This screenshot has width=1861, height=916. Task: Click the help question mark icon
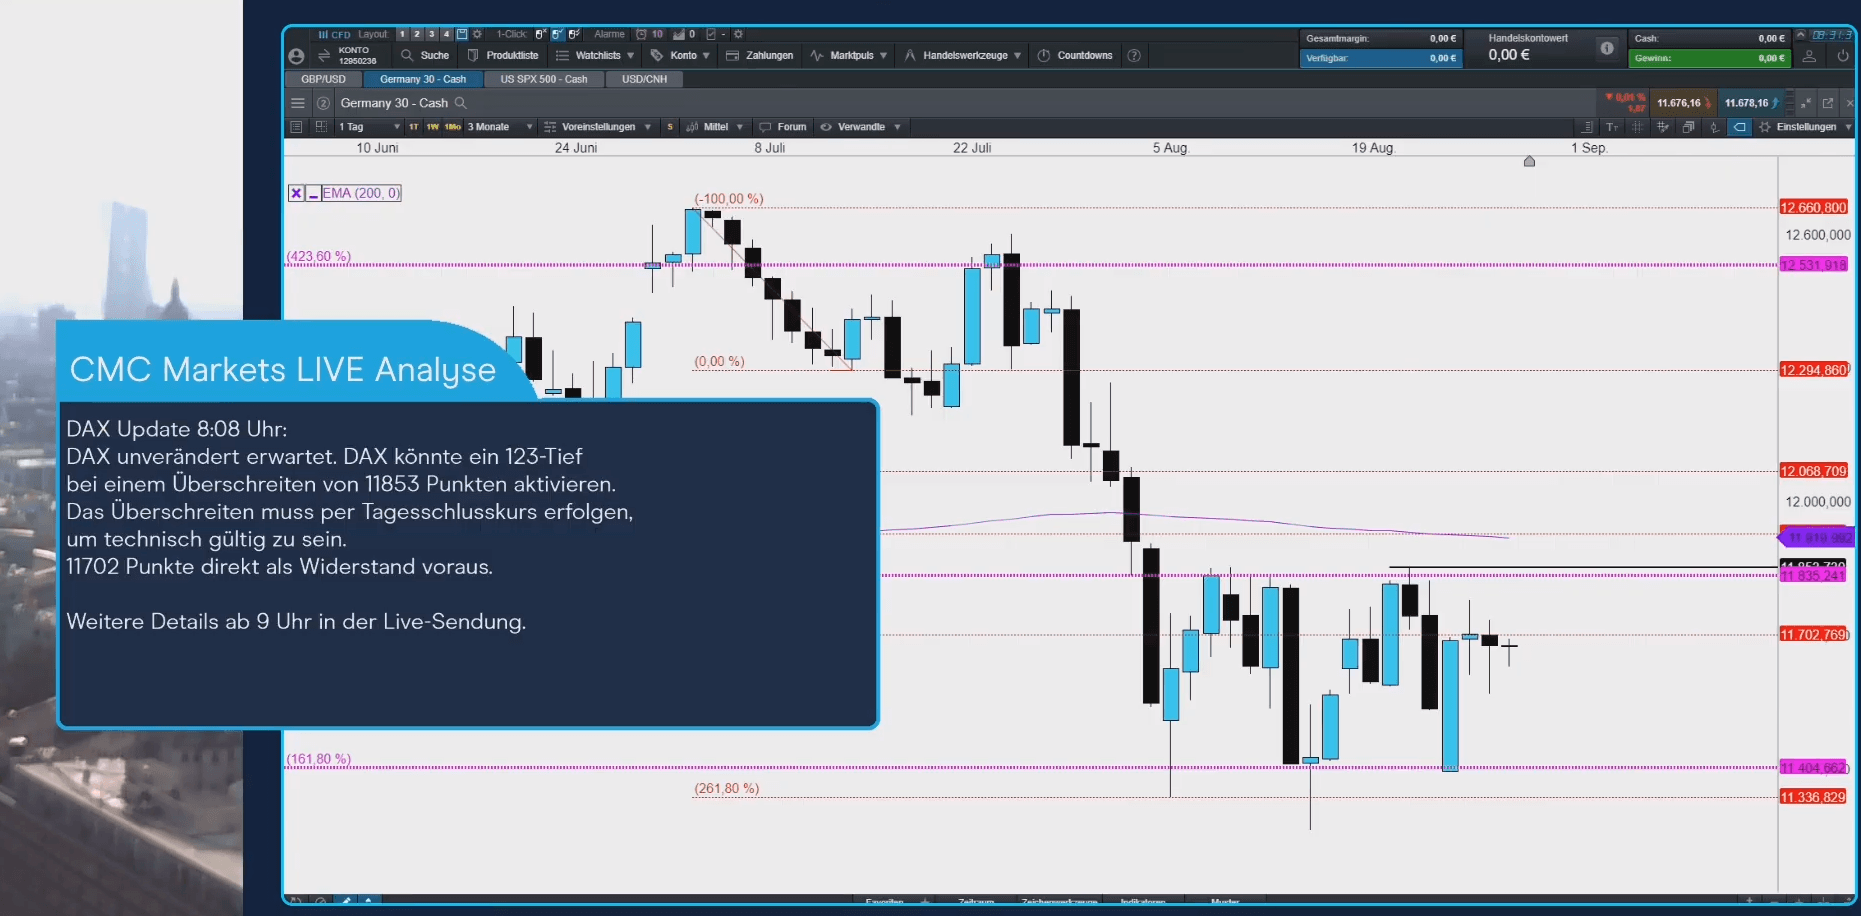(x=1134, y=56)
